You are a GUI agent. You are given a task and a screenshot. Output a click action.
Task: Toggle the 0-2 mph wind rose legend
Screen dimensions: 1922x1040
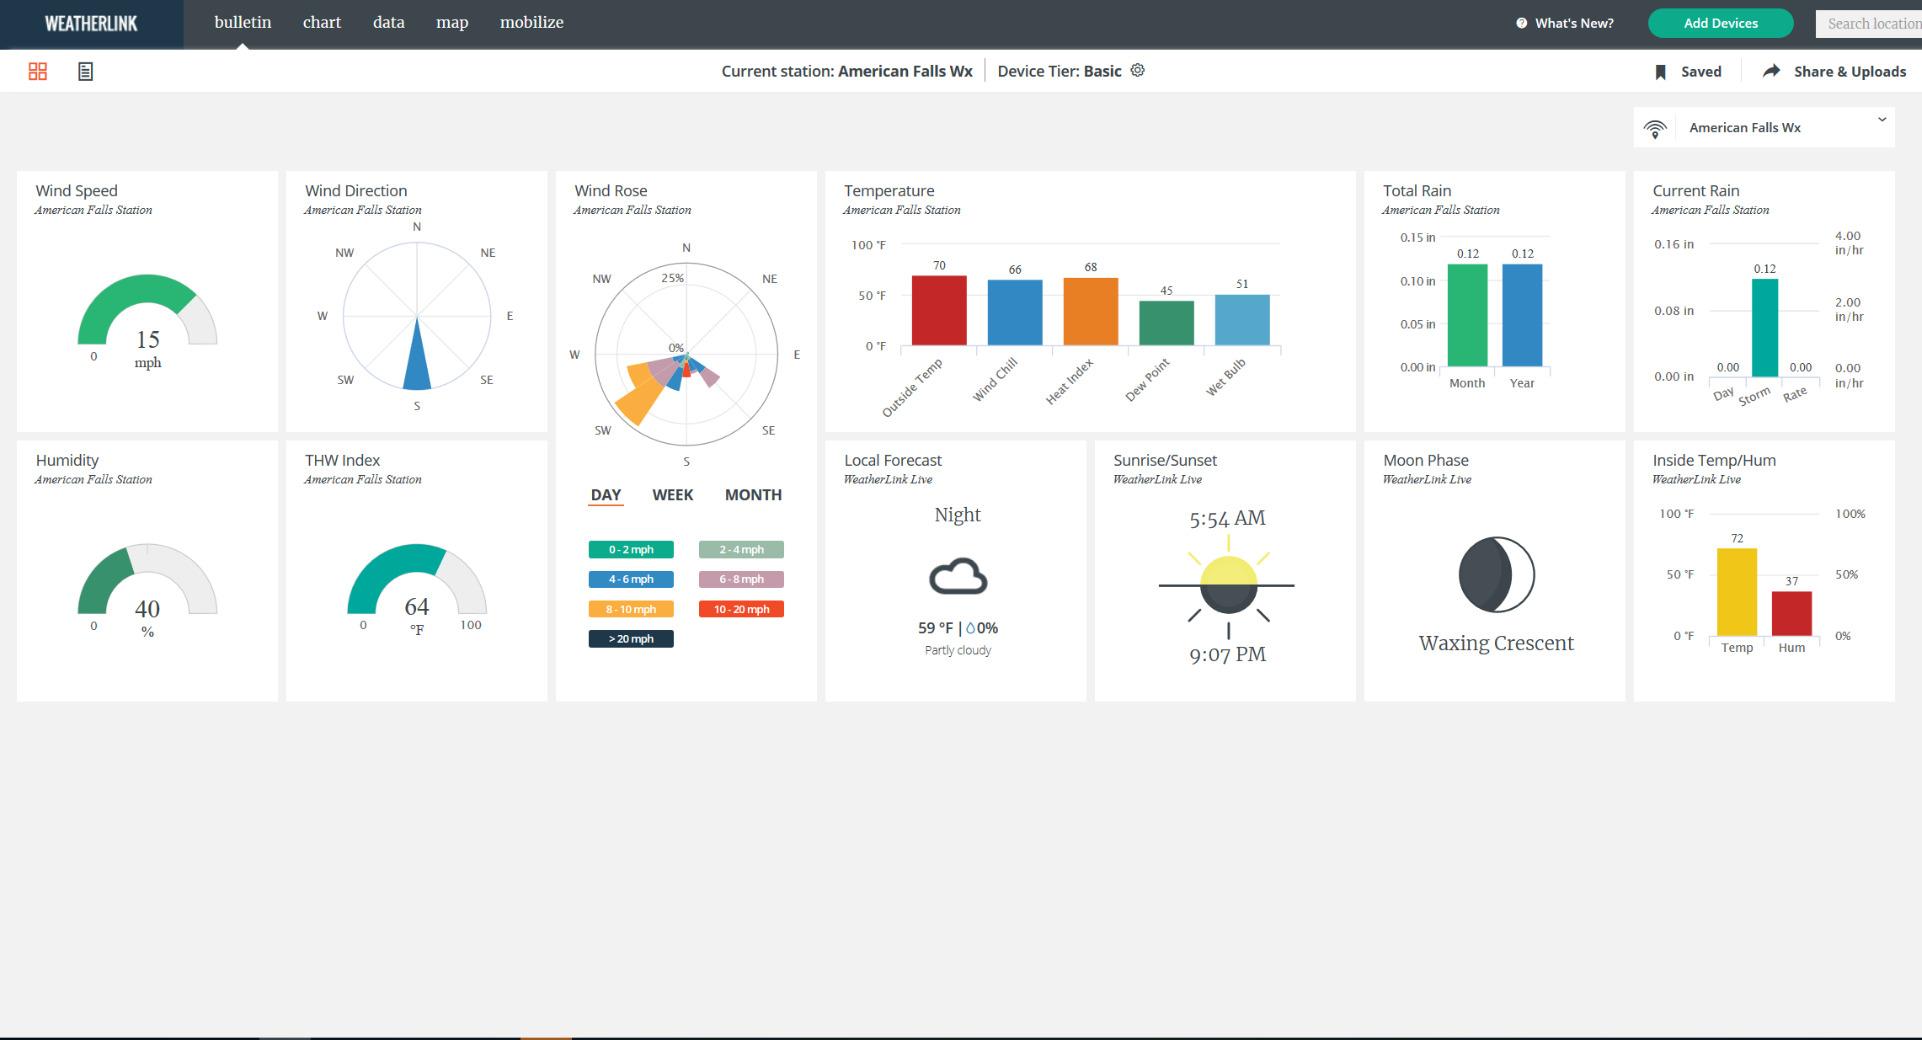[x=631, y=549]
